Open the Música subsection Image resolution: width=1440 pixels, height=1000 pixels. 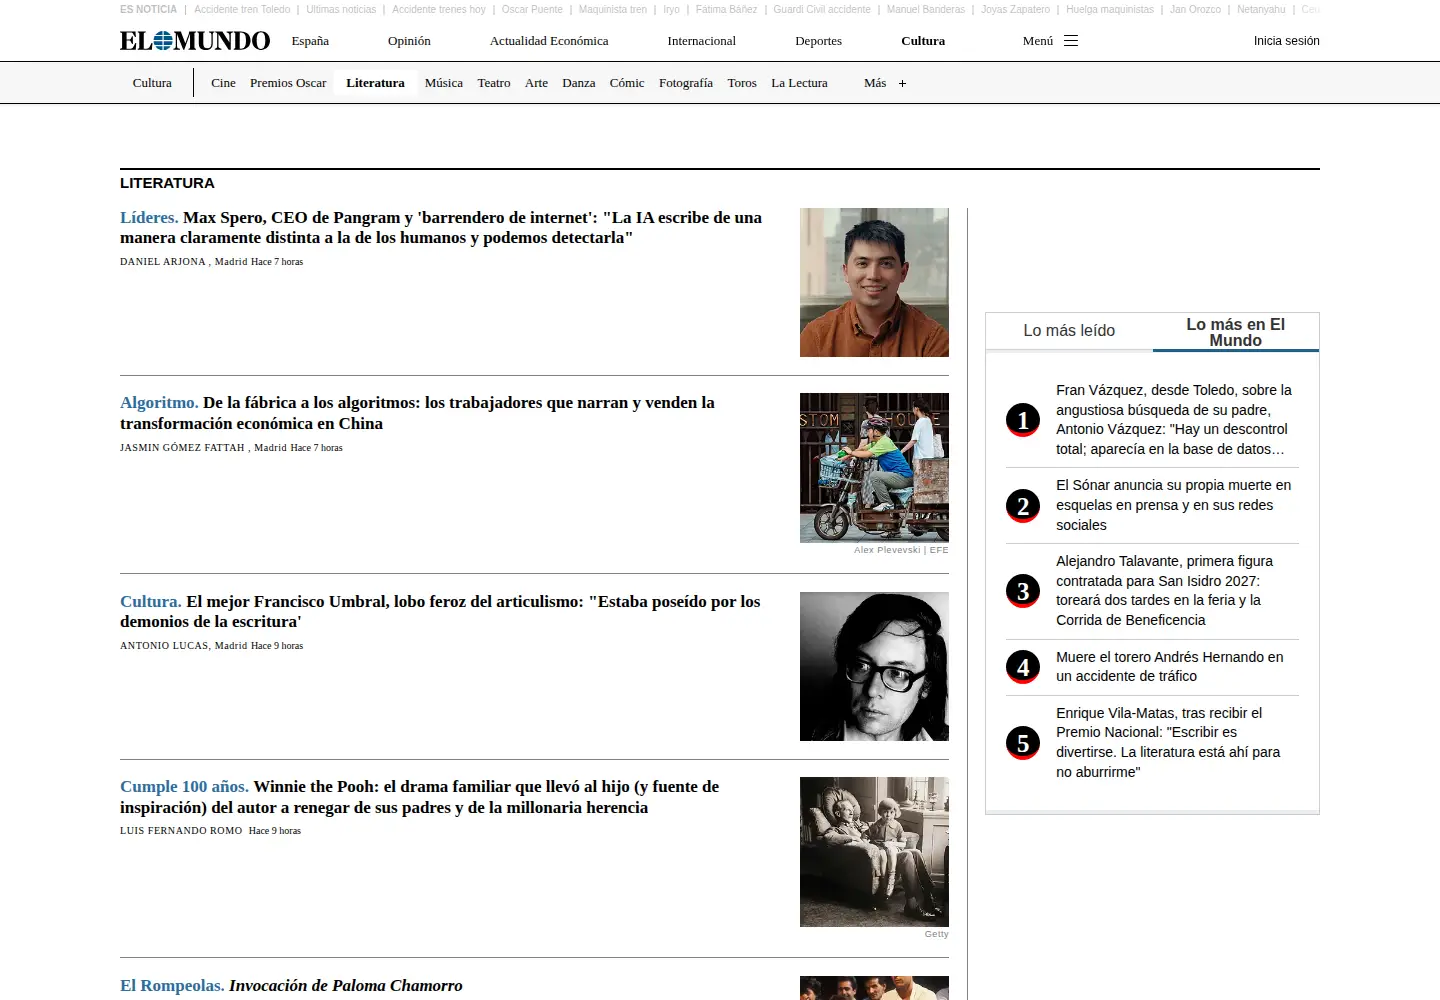[444, 83]
